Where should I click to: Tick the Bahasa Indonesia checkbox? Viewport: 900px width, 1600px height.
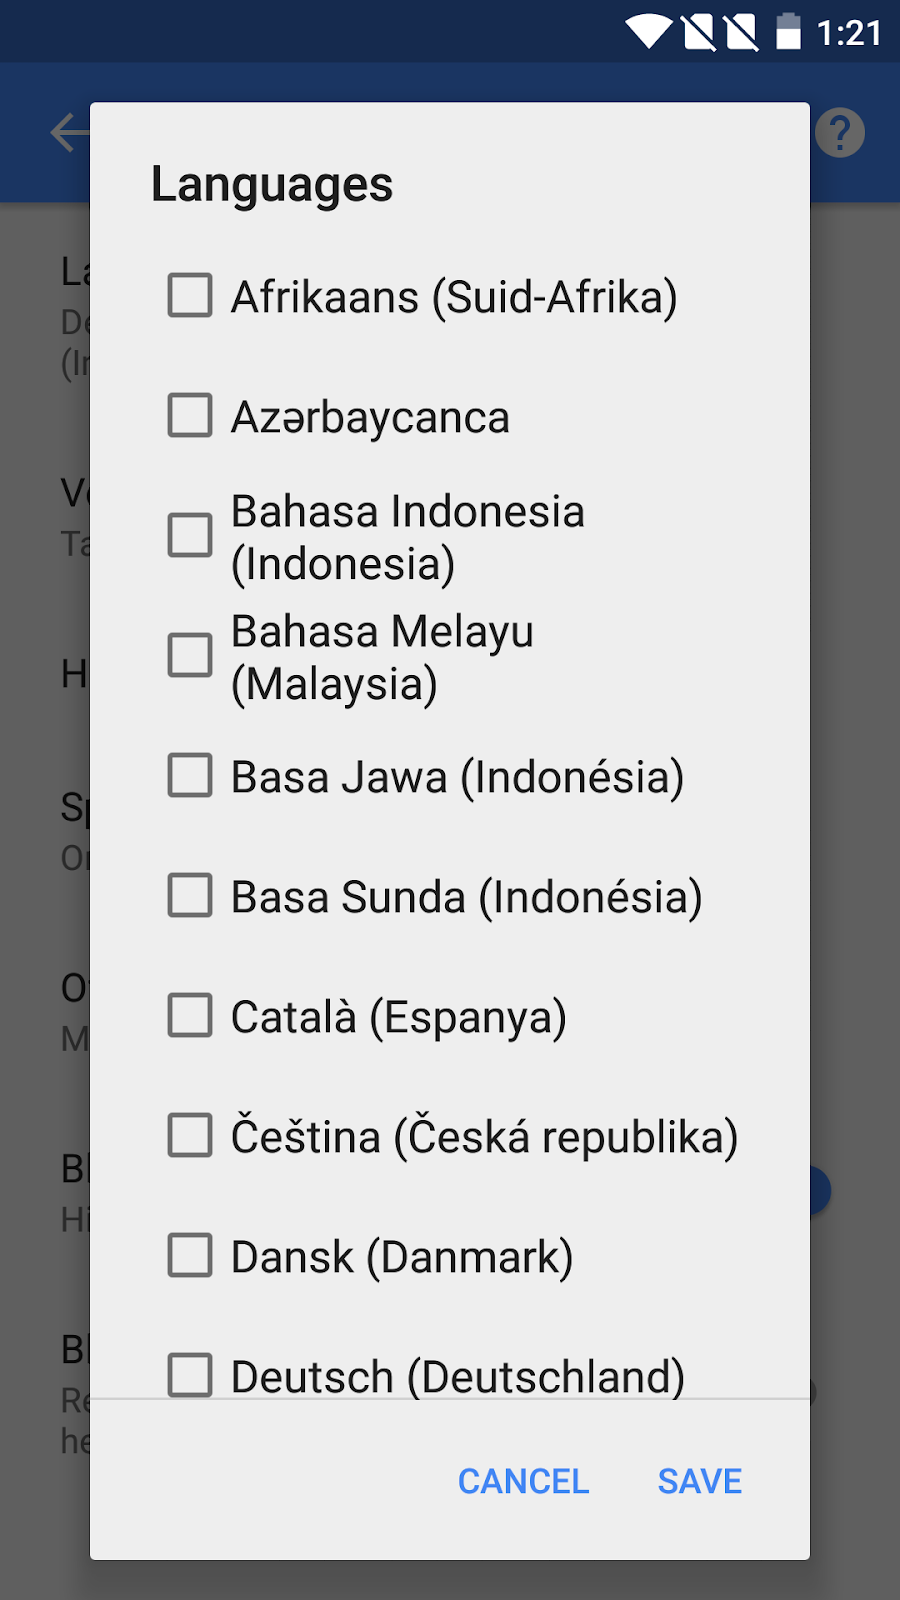click(190, 536)
